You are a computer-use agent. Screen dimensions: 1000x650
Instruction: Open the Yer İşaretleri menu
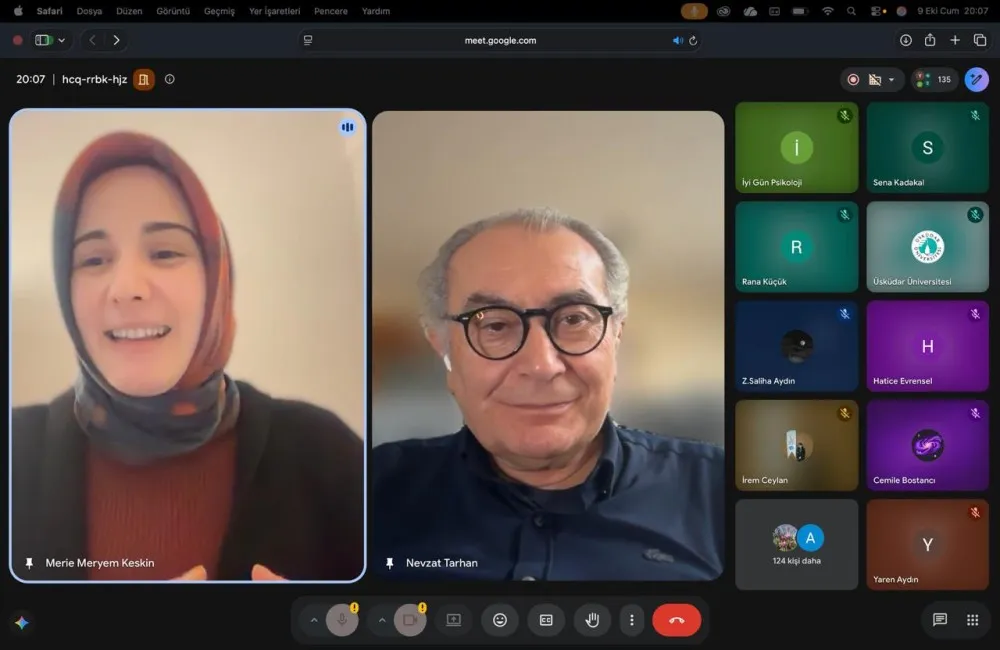click(x=274, y=11)
